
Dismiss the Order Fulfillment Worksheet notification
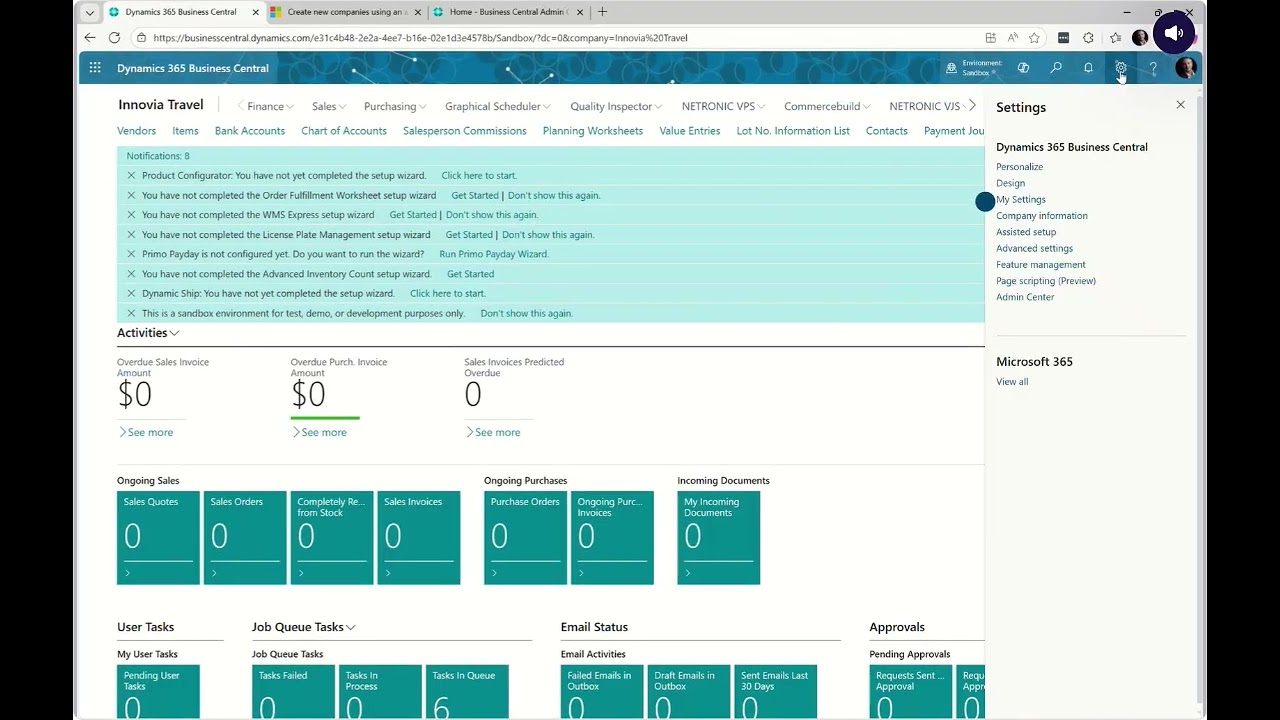(x=131, y=195)
